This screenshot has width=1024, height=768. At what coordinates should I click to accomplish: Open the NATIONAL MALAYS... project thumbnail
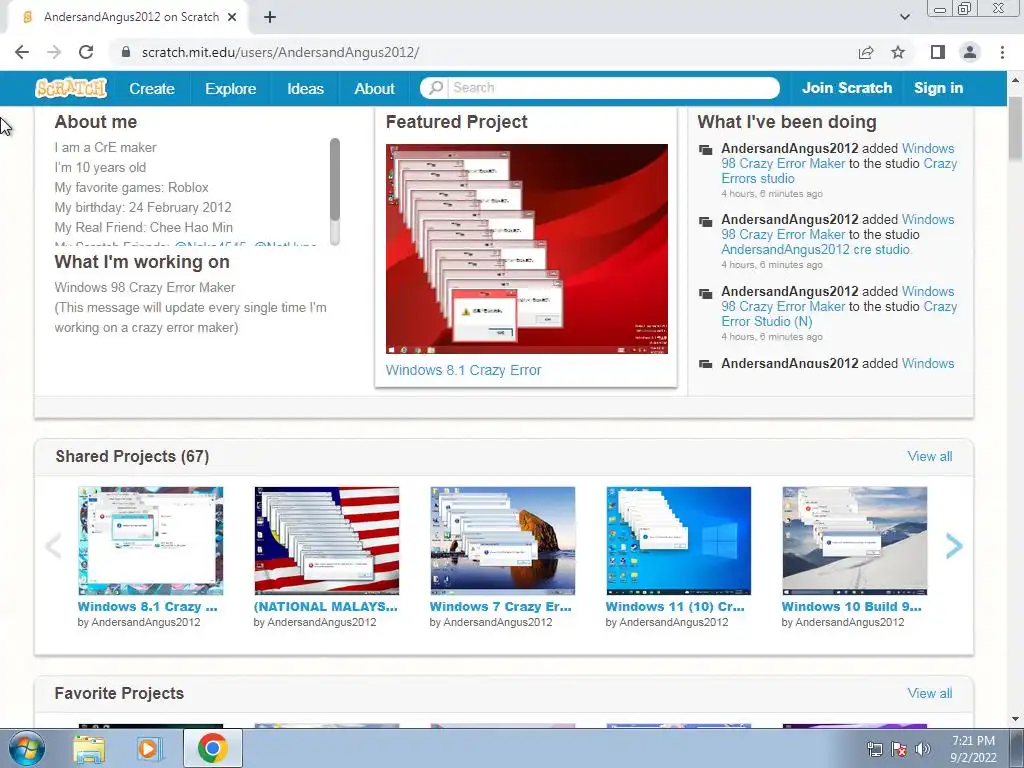coord(327,540)
